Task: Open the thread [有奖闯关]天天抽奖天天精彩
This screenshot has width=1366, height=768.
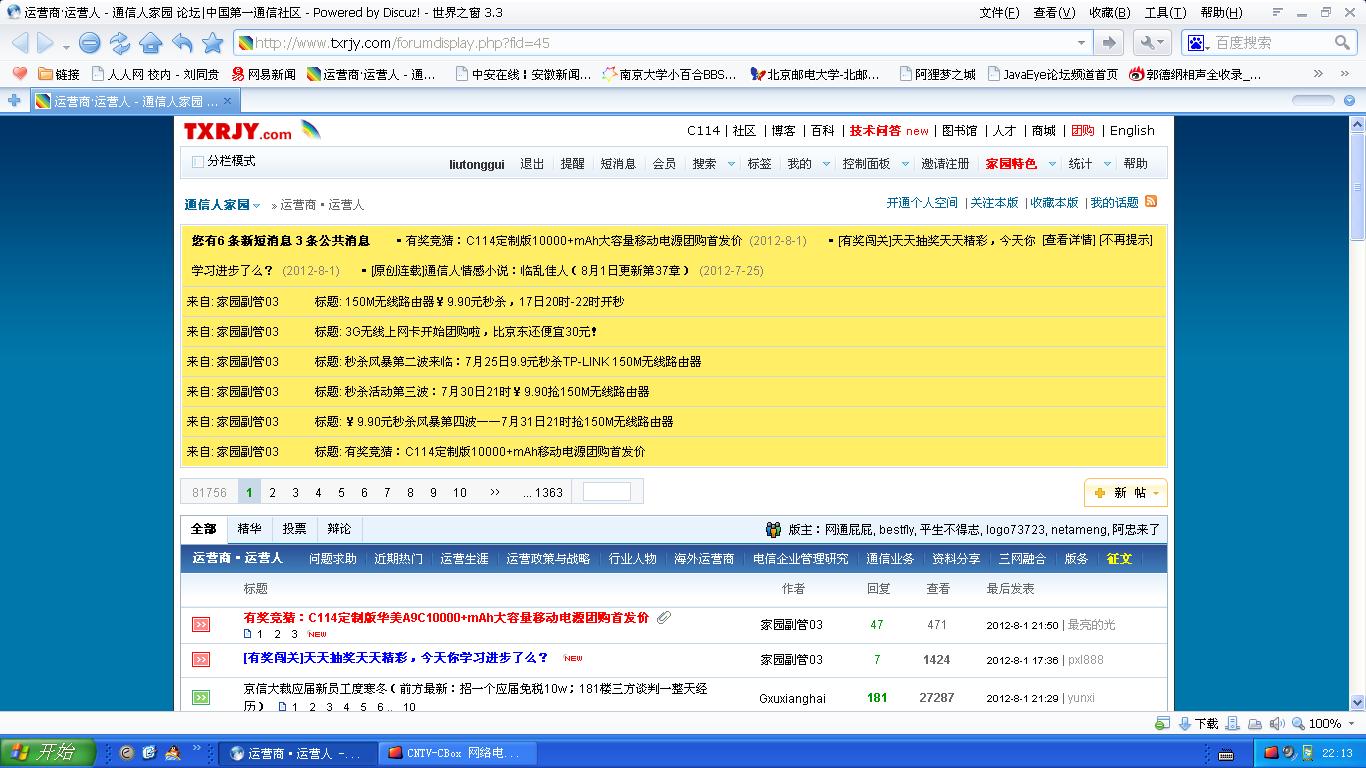Action: pyautogui.click(x=395, y=657)
